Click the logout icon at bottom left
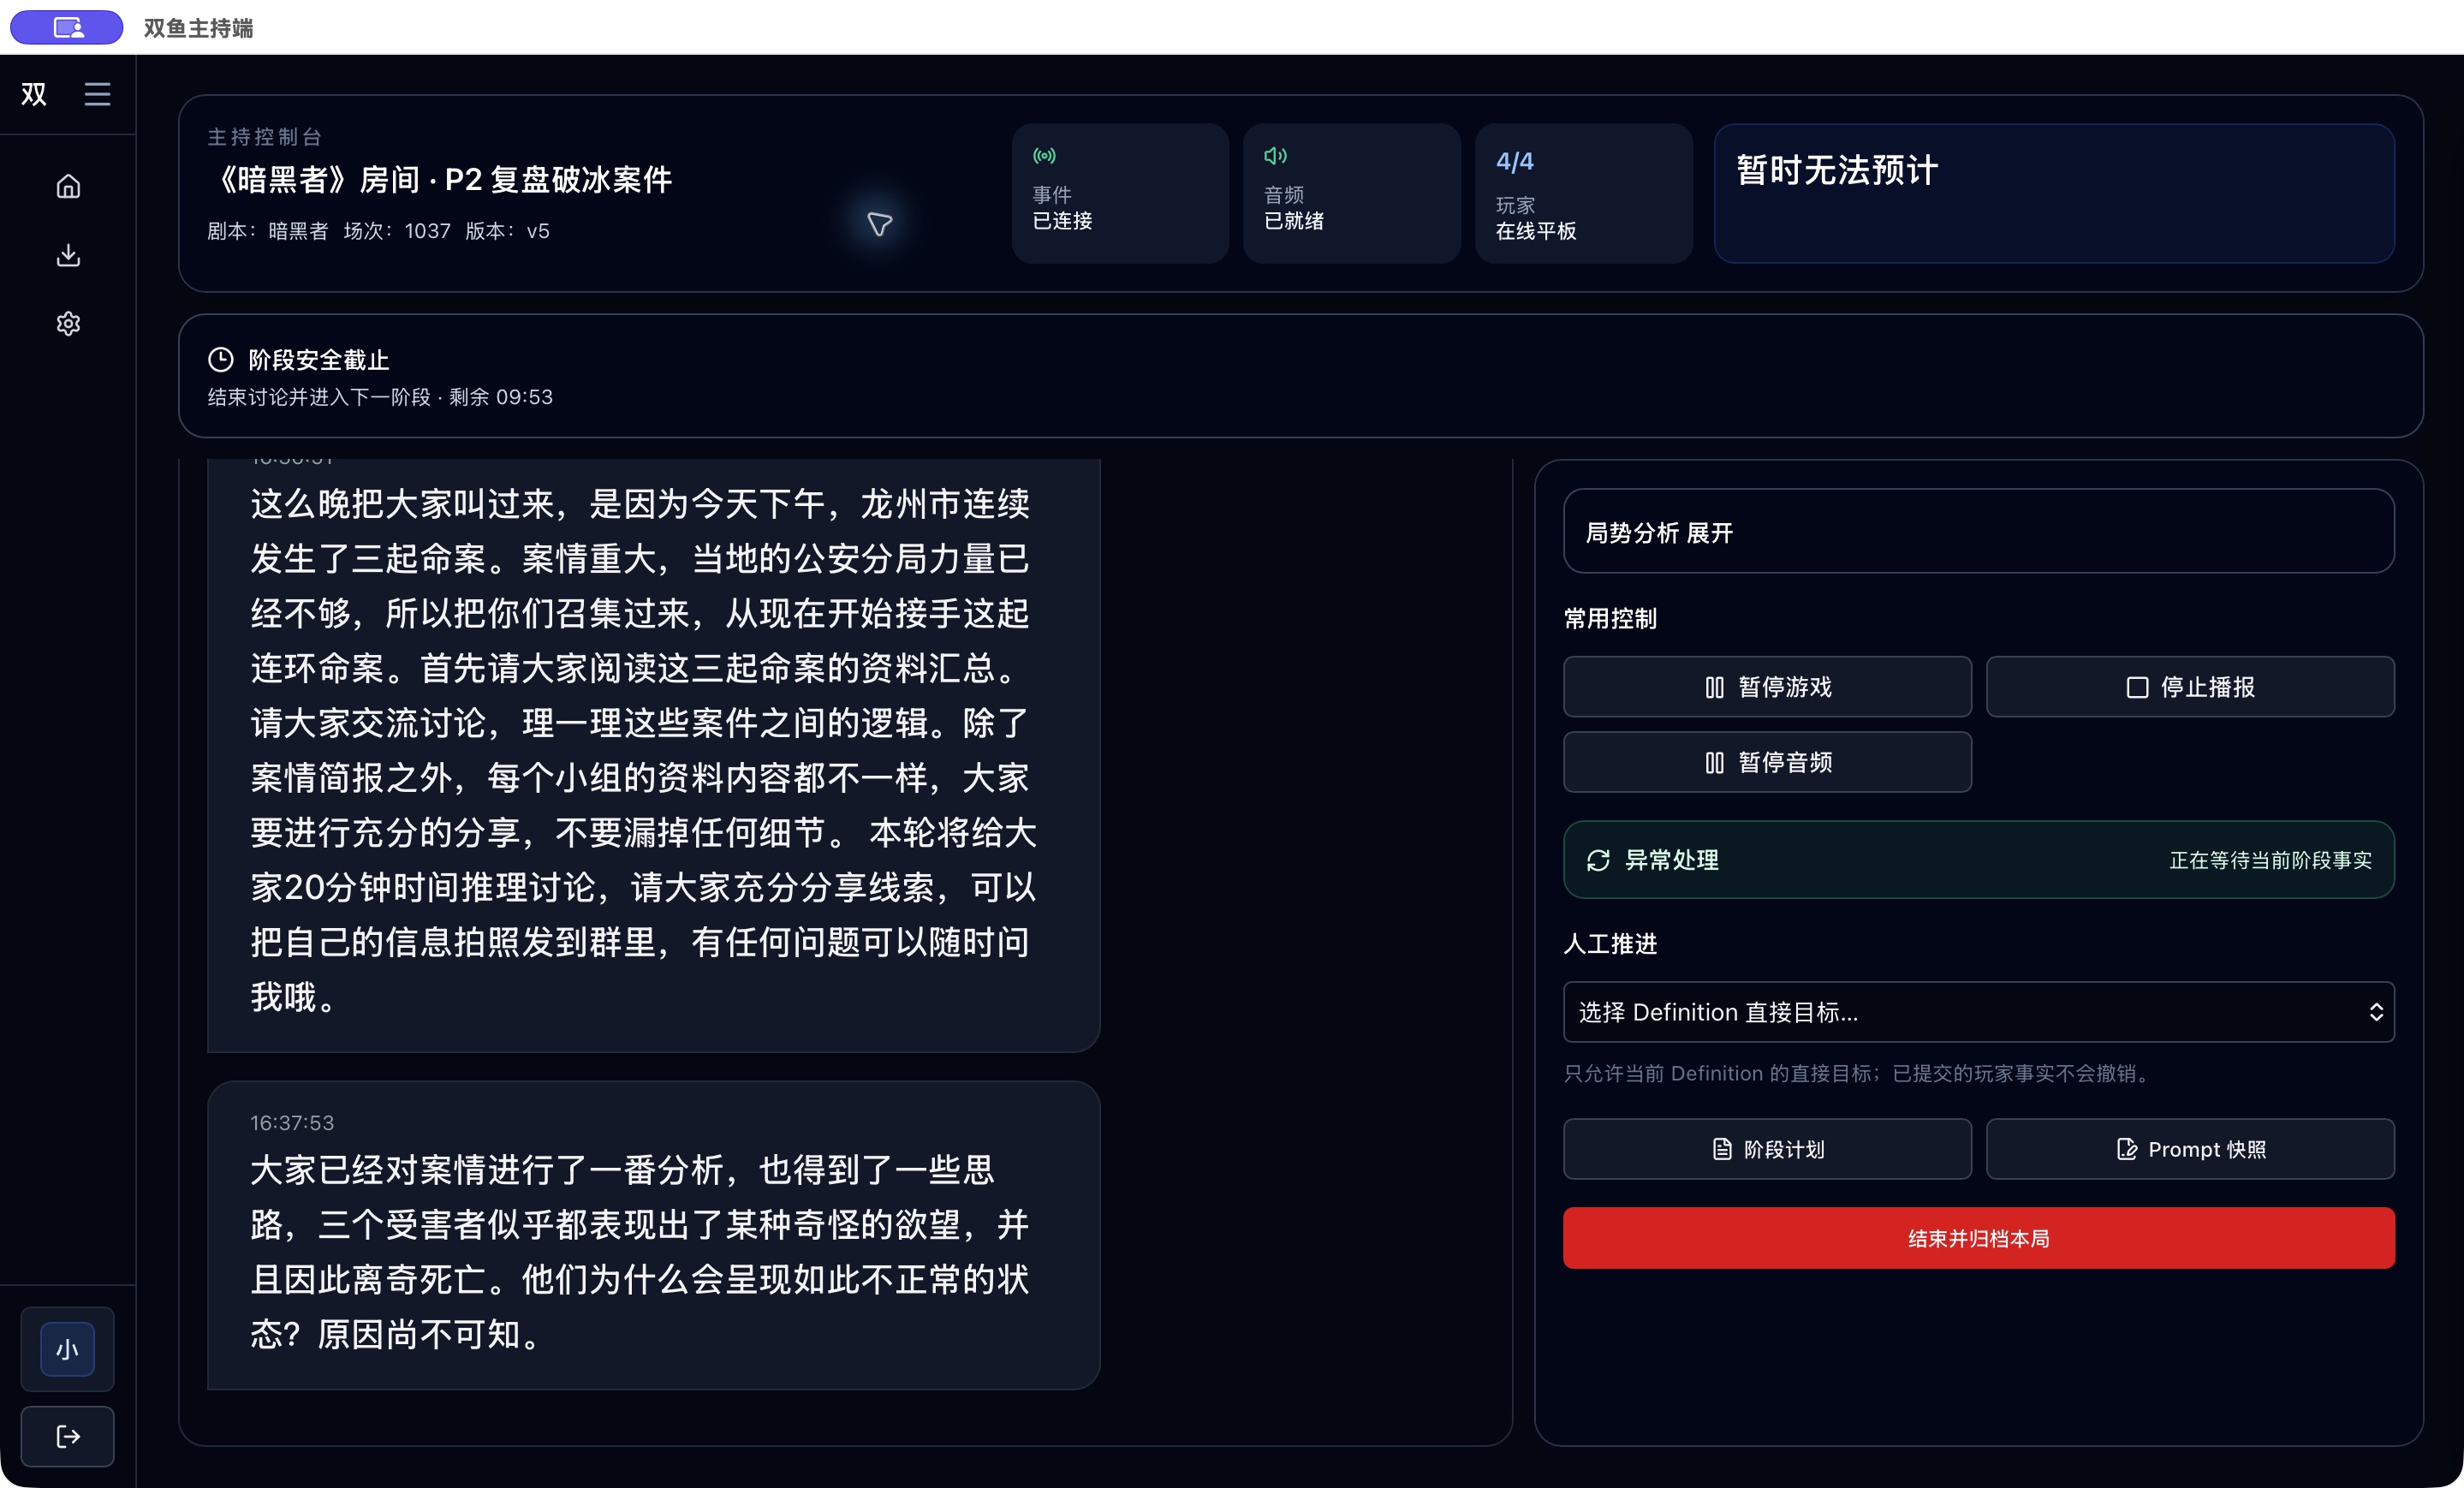 [x=68, y=1436]
